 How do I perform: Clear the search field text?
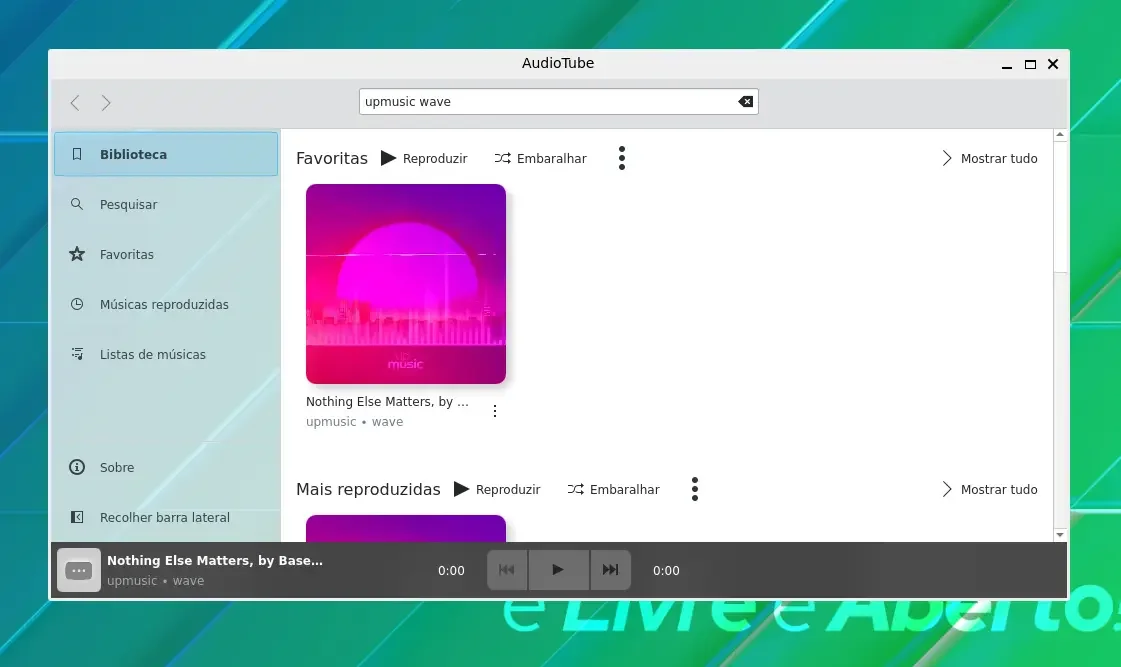[745, 102]
